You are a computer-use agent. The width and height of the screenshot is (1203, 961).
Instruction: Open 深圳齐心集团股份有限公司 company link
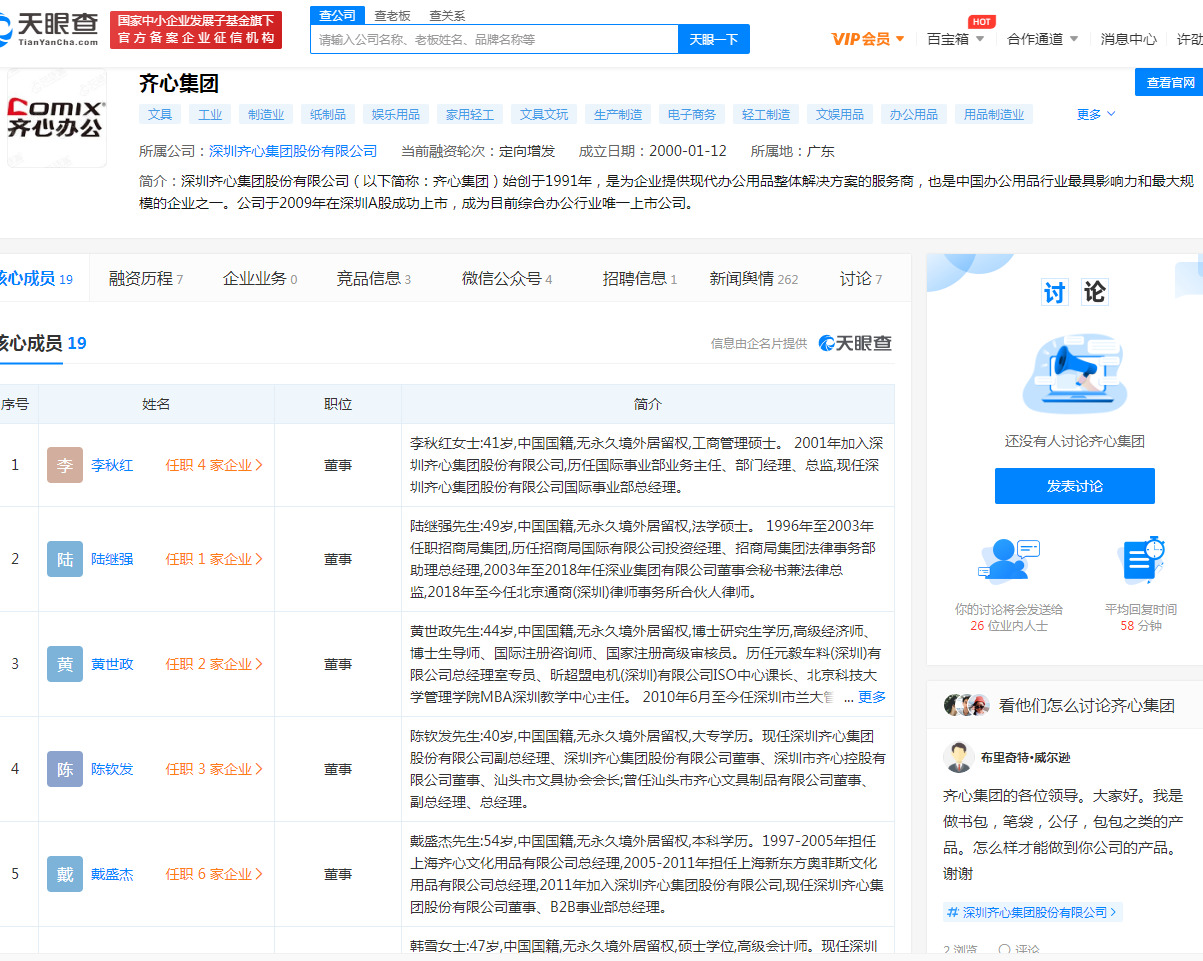click(293, 151)
